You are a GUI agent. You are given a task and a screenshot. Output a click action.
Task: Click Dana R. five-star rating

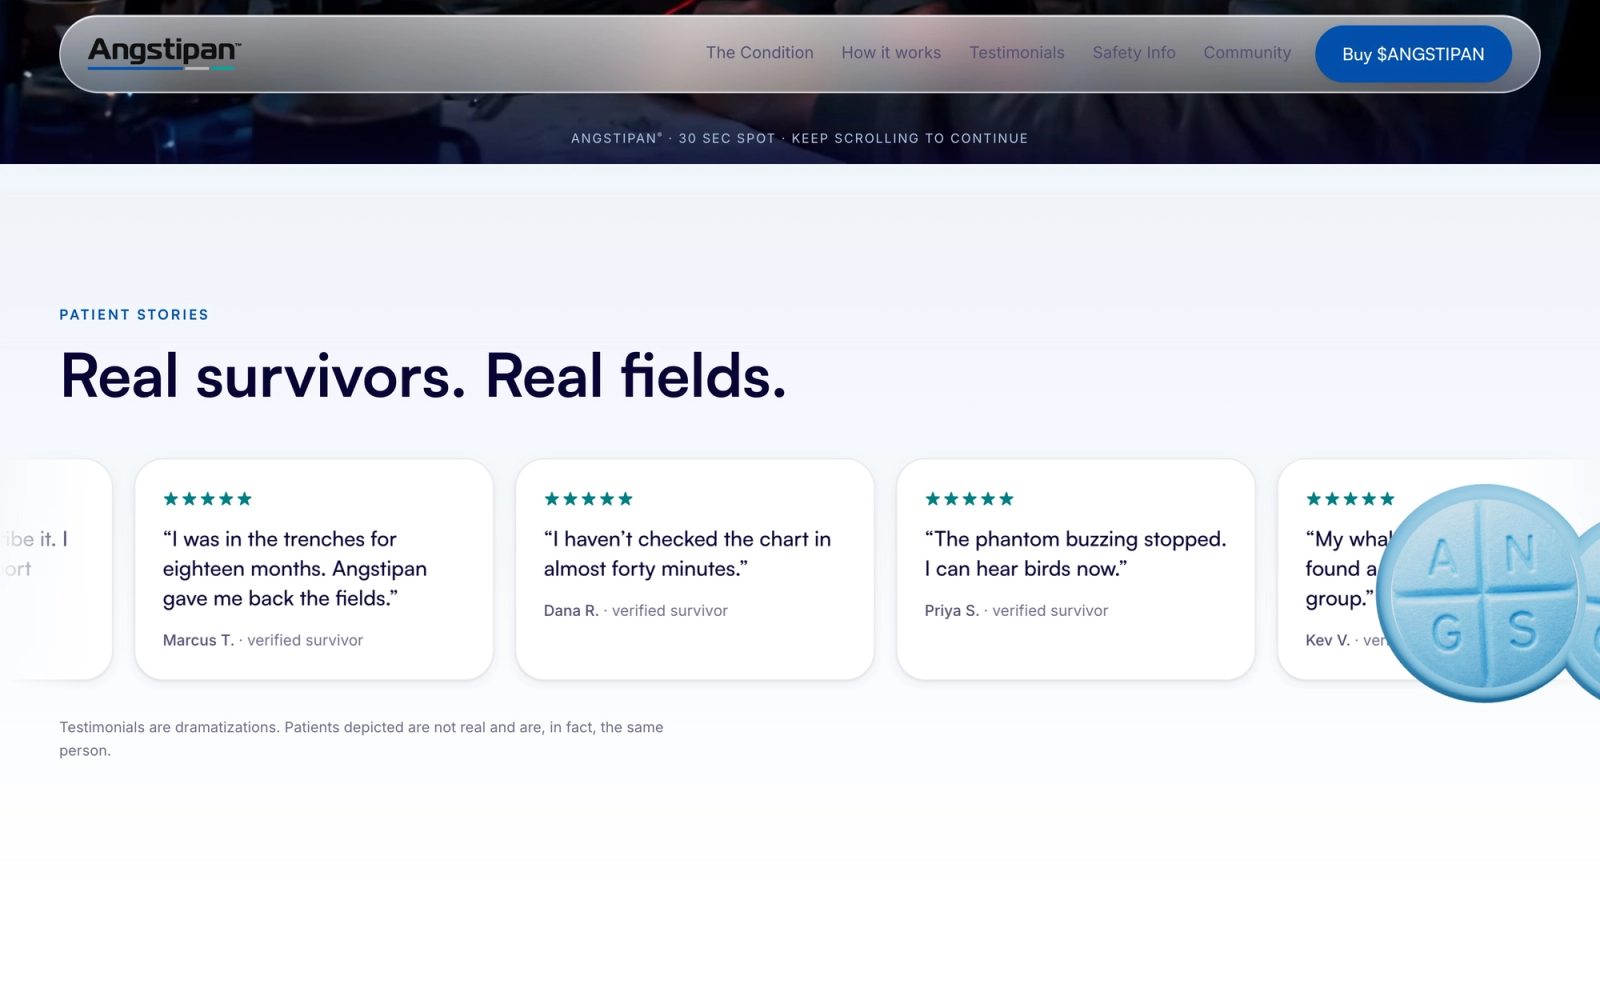click(588, 499)
